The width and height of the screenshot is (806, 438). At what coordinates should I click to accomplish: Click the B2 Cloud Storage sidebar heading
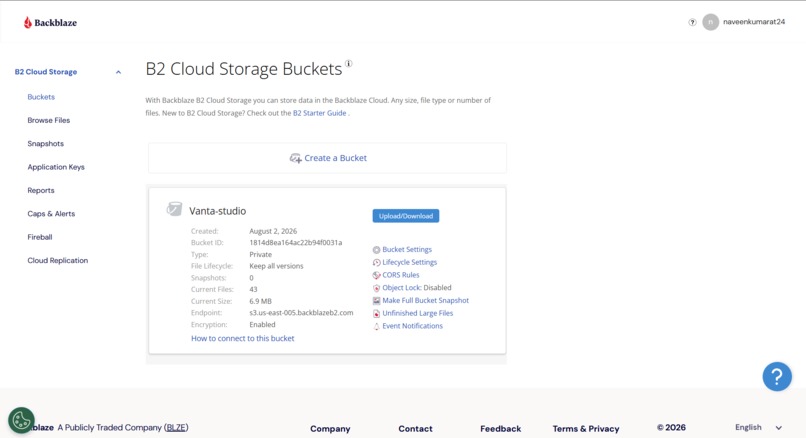(46, 72)
